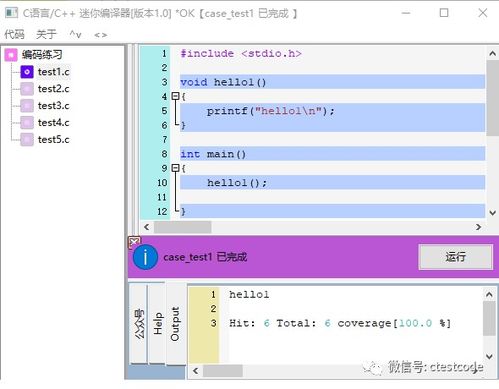Switch to the Help vertical tab
499x389 pixels.
click(x=157, y=323)
